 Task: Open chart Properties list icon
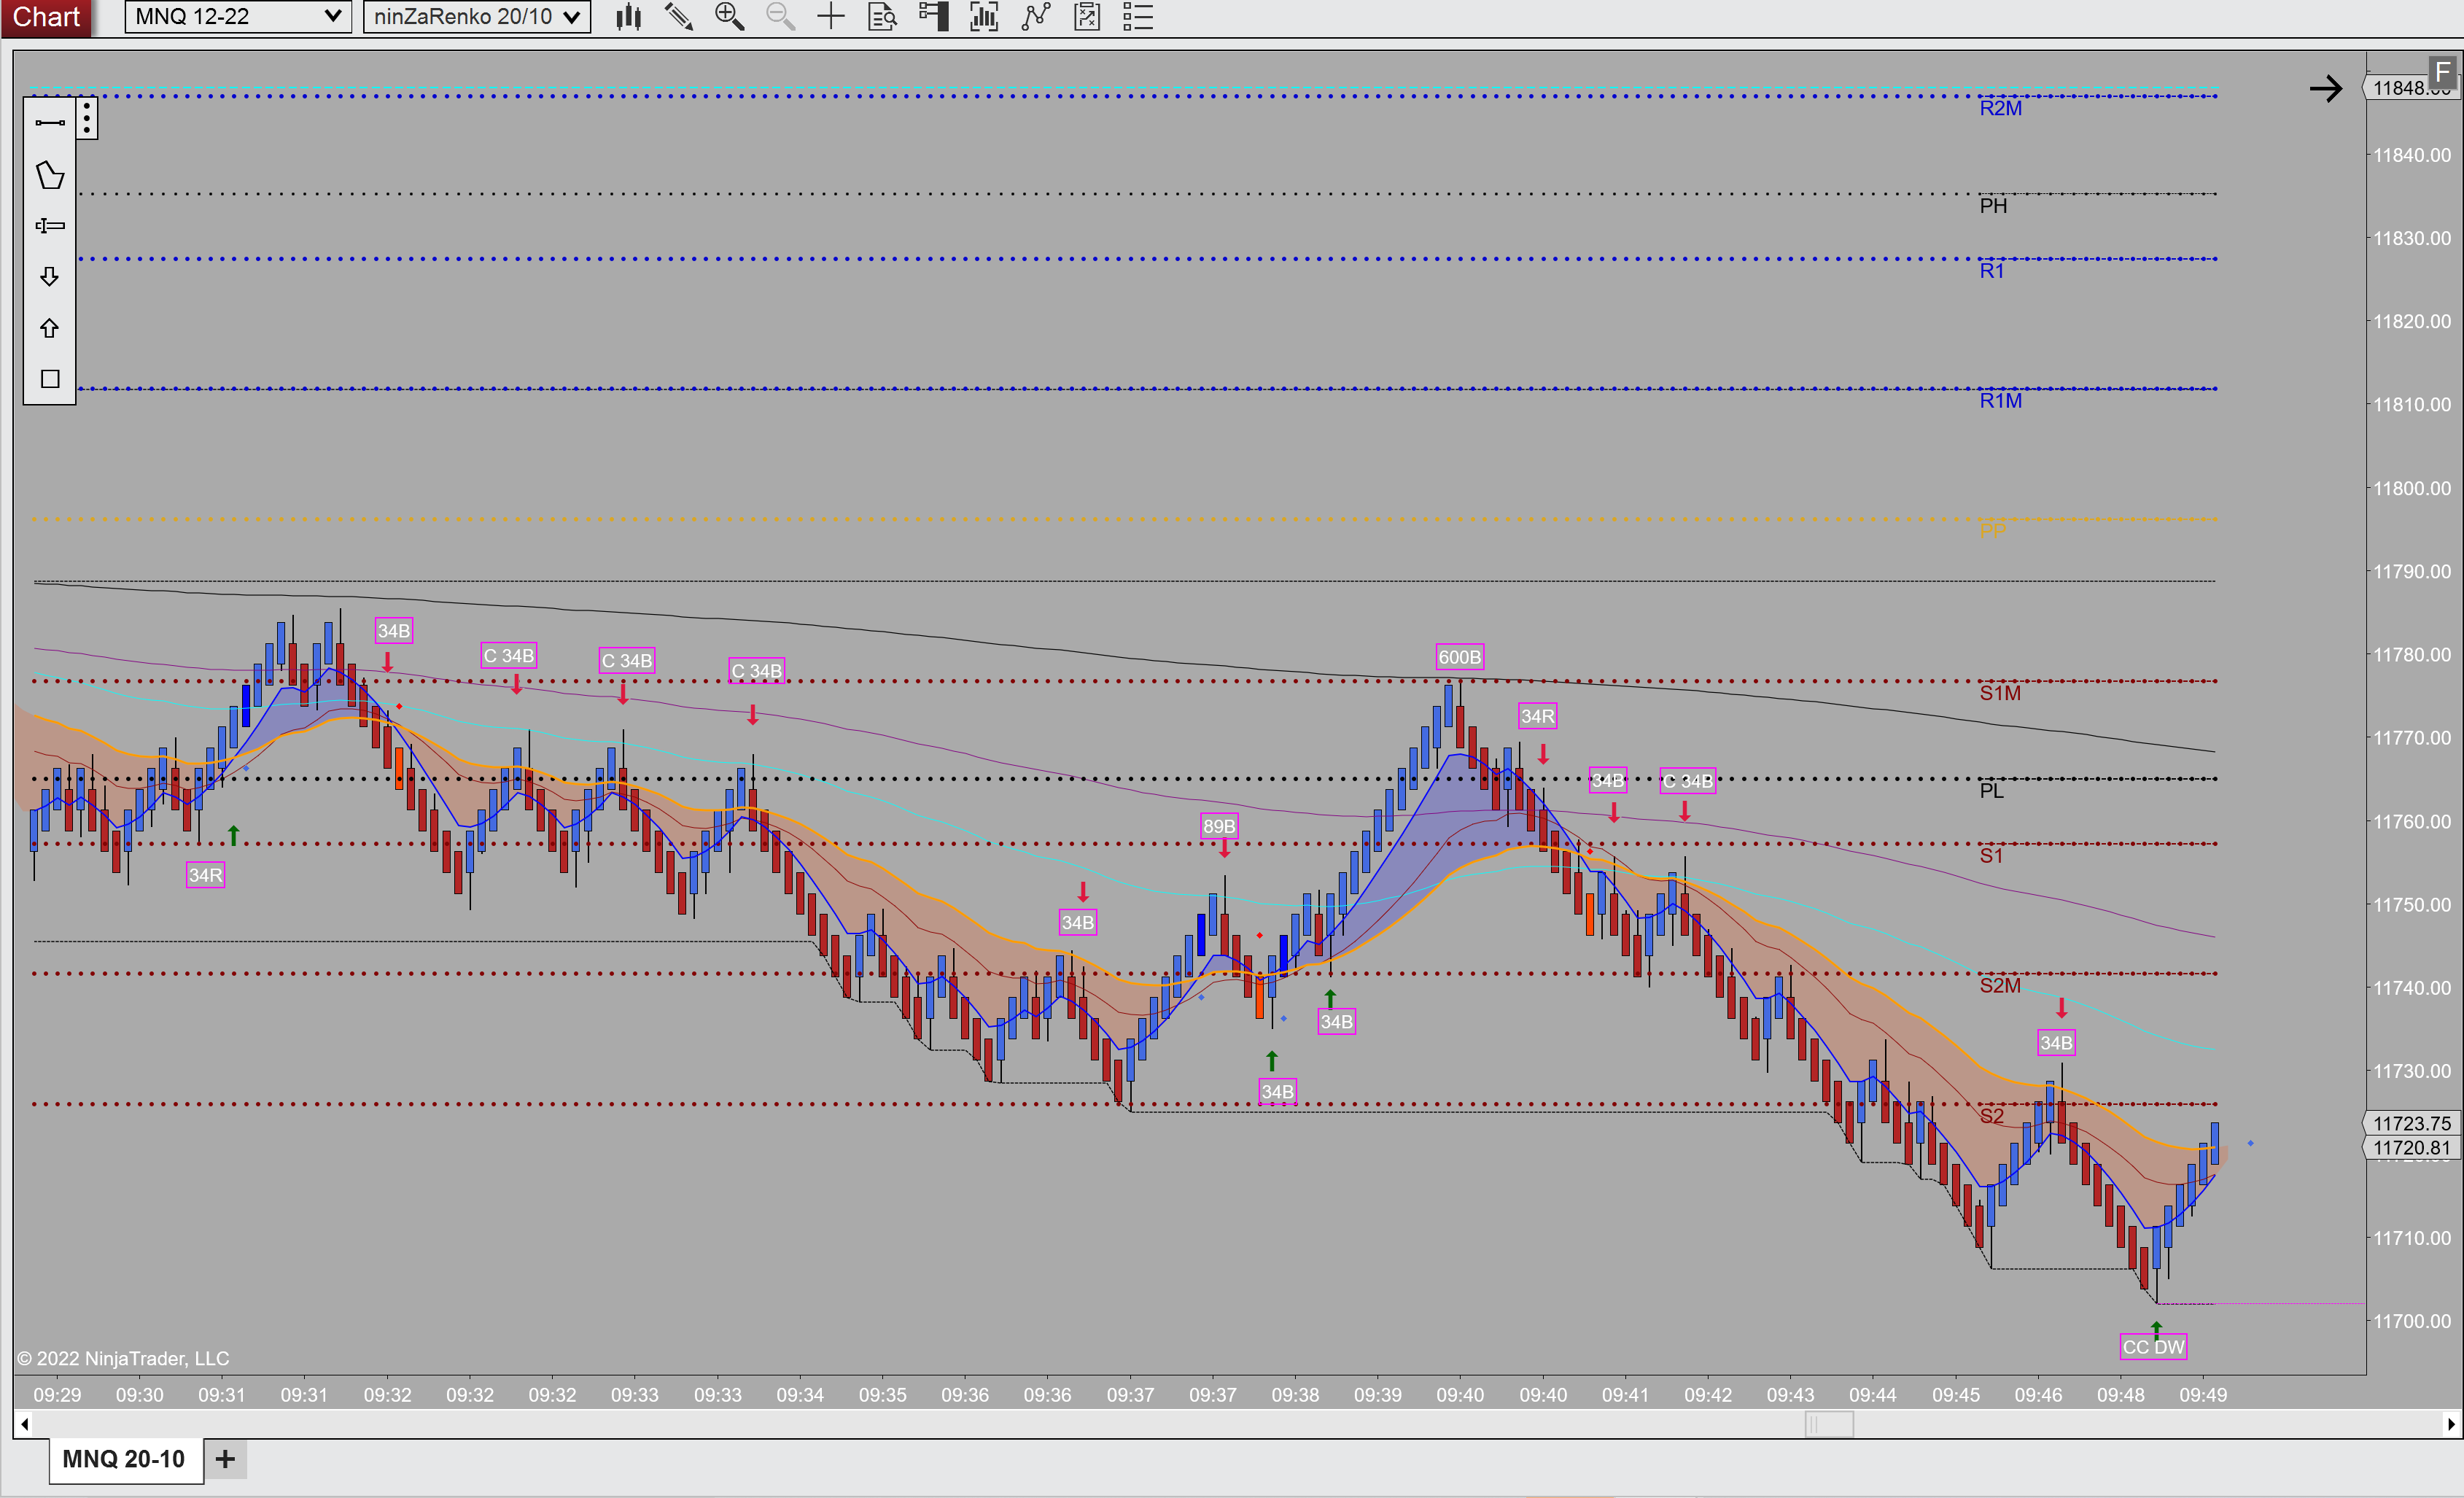coord(1138,17)
